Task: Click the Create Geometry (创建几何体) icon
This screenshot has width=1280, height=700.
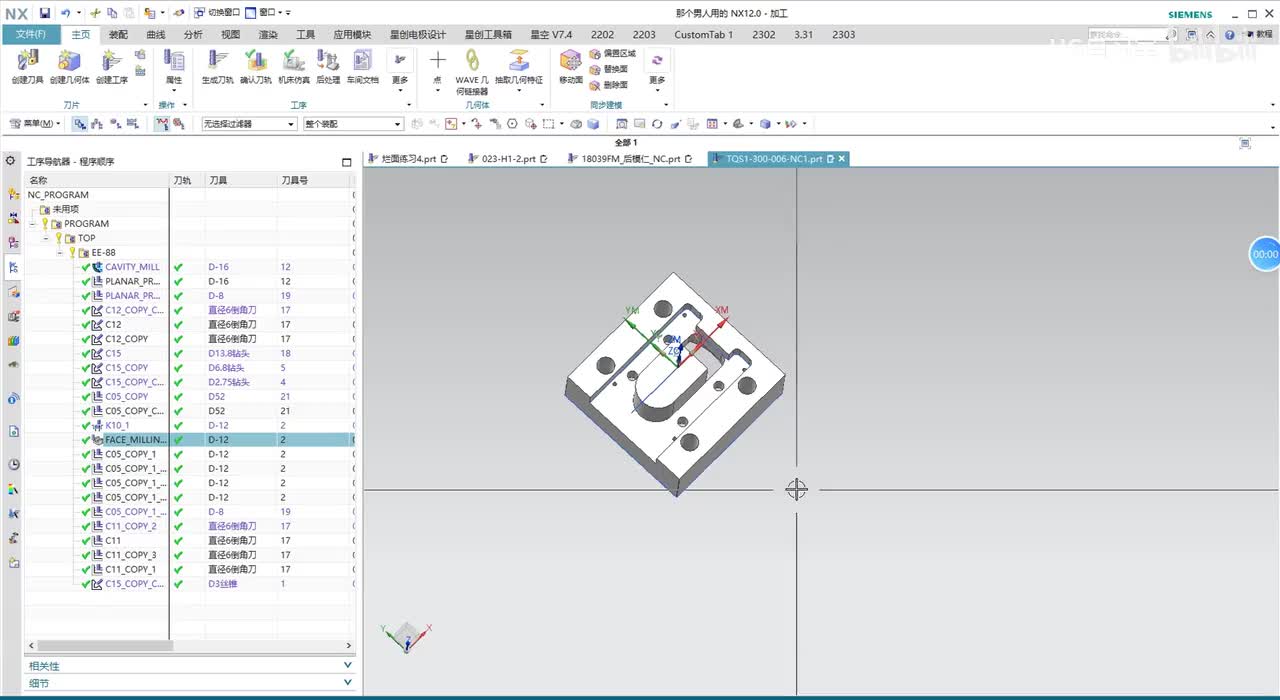Action: 69,62
